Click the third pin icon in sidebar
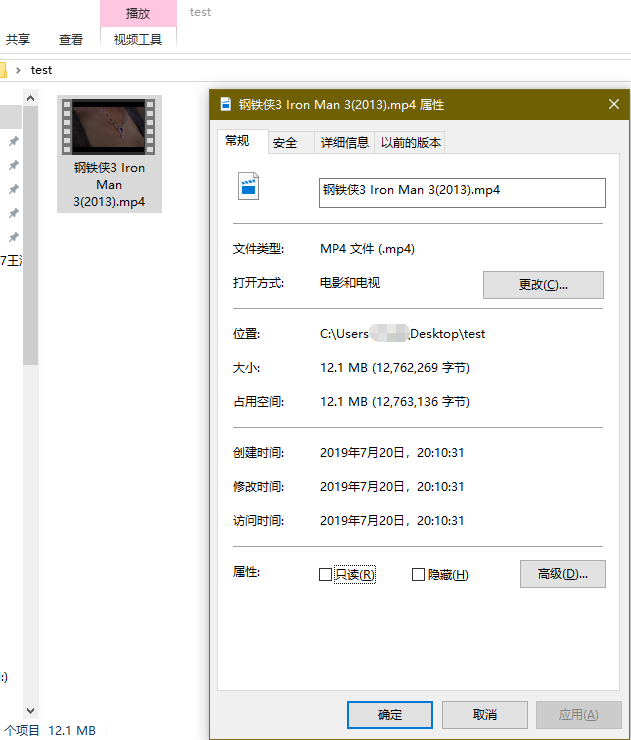Screen dimensions: 631x740 pyautogui.click(x=14, y=189)
